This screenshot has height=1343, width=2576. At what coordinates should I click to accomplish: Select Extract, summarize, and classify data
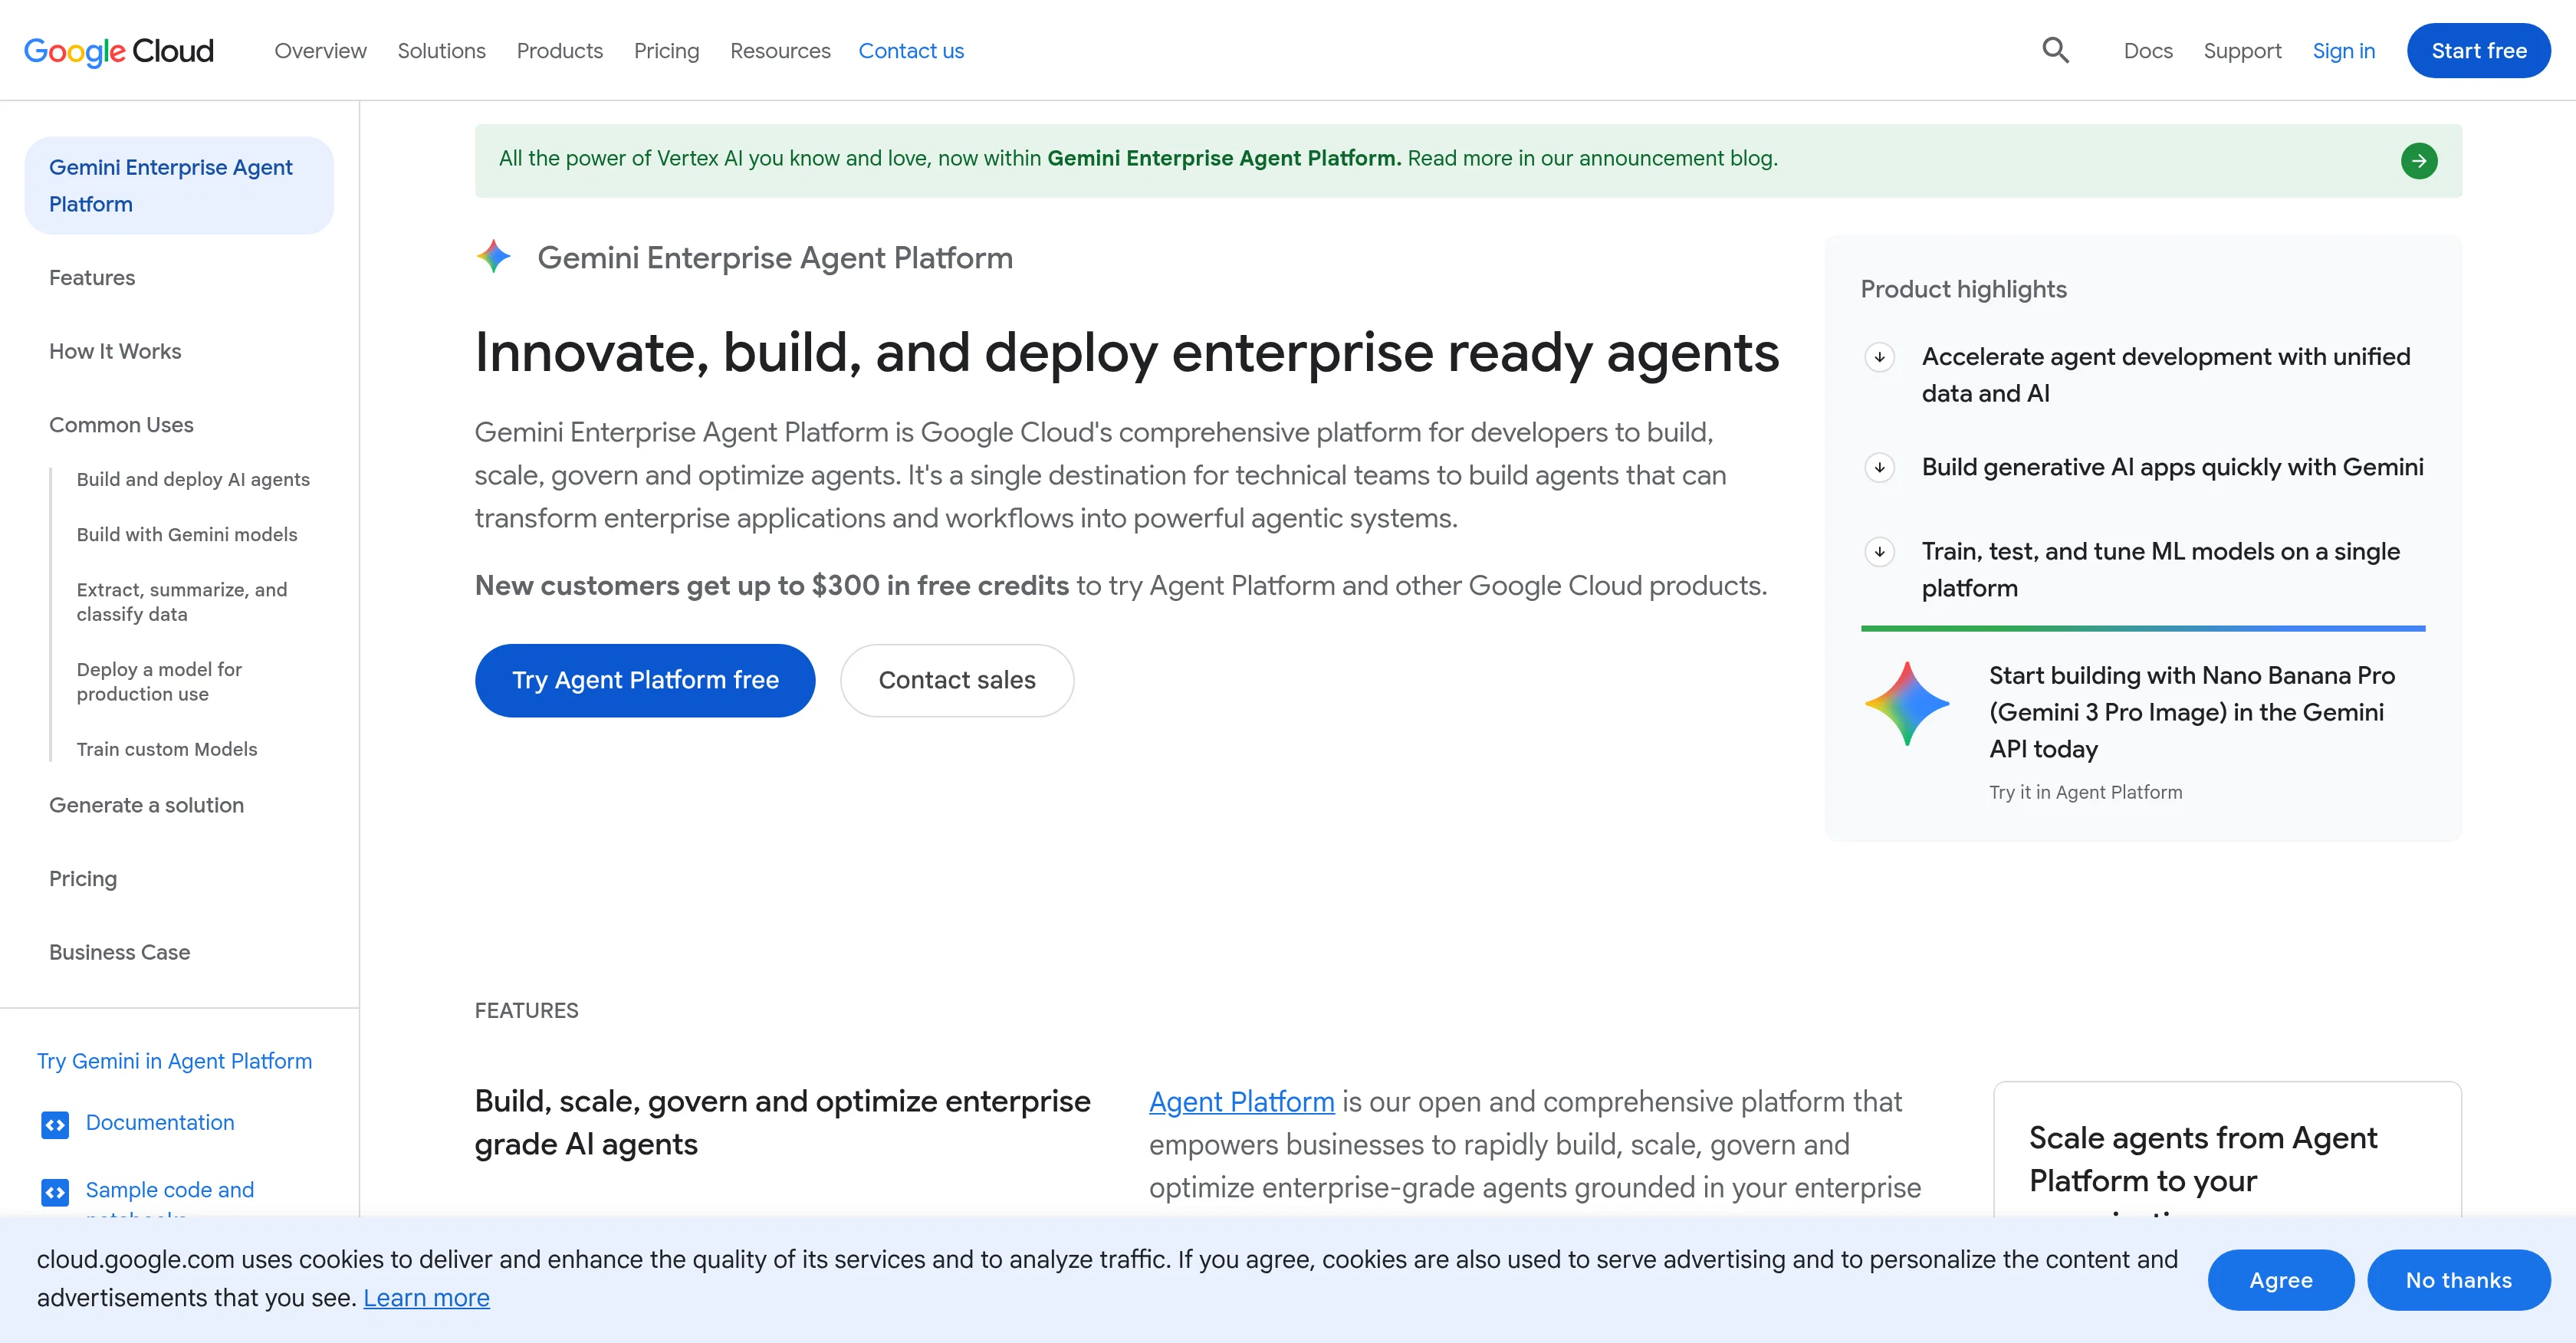182,601
